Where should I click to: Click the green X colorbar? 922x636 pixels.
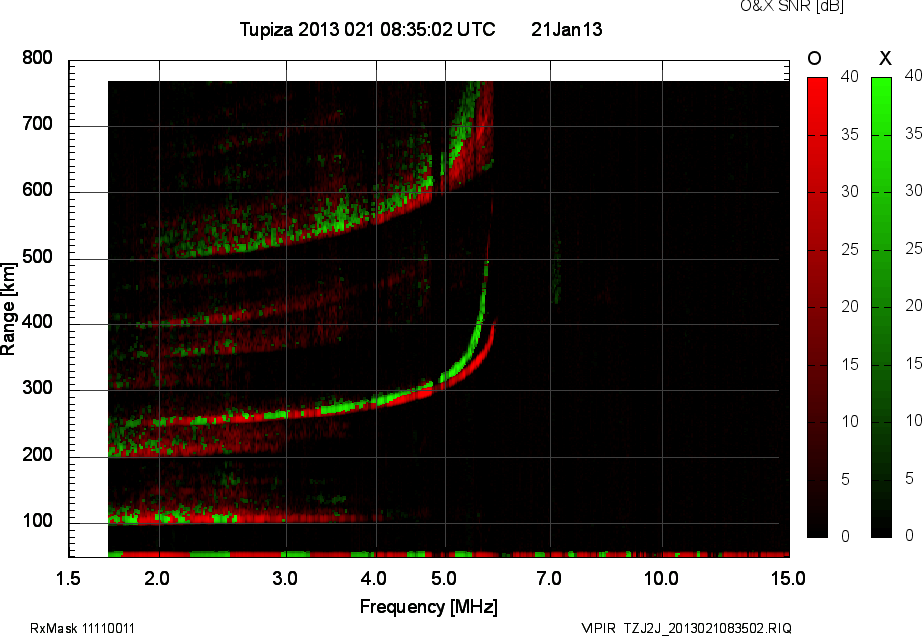881,307
